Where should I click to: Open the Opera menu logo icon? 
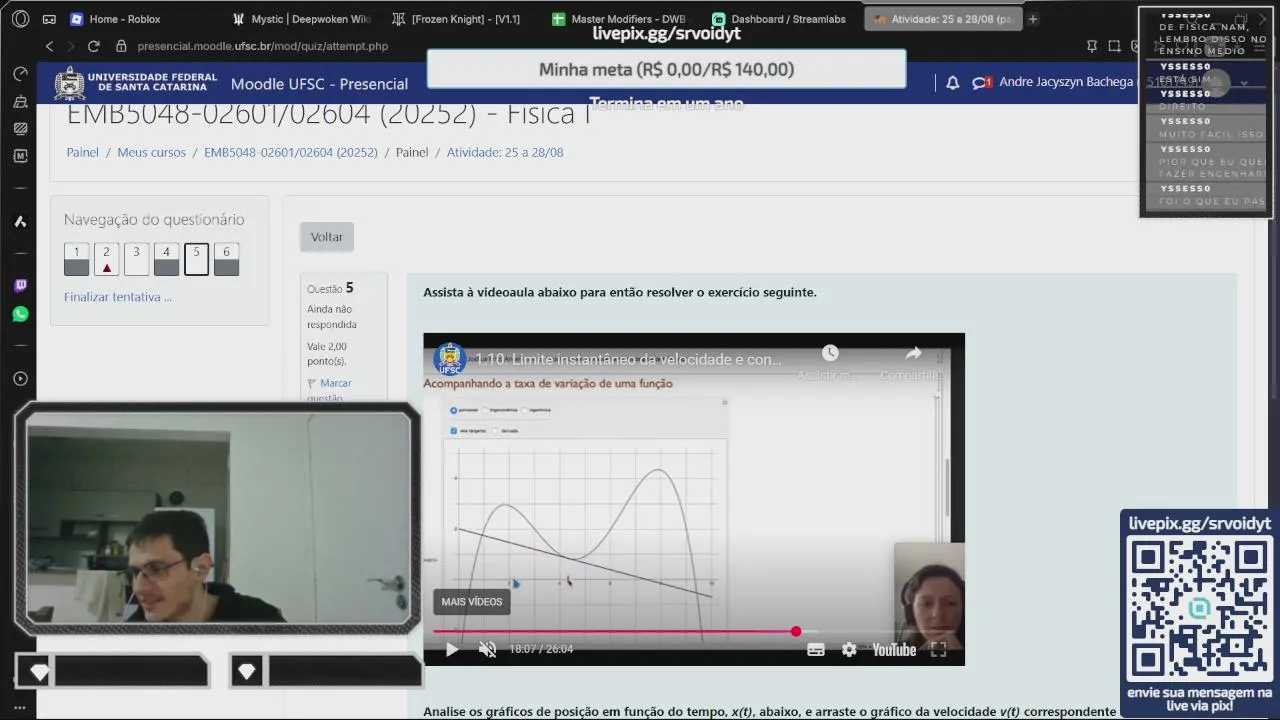point(20,19)
